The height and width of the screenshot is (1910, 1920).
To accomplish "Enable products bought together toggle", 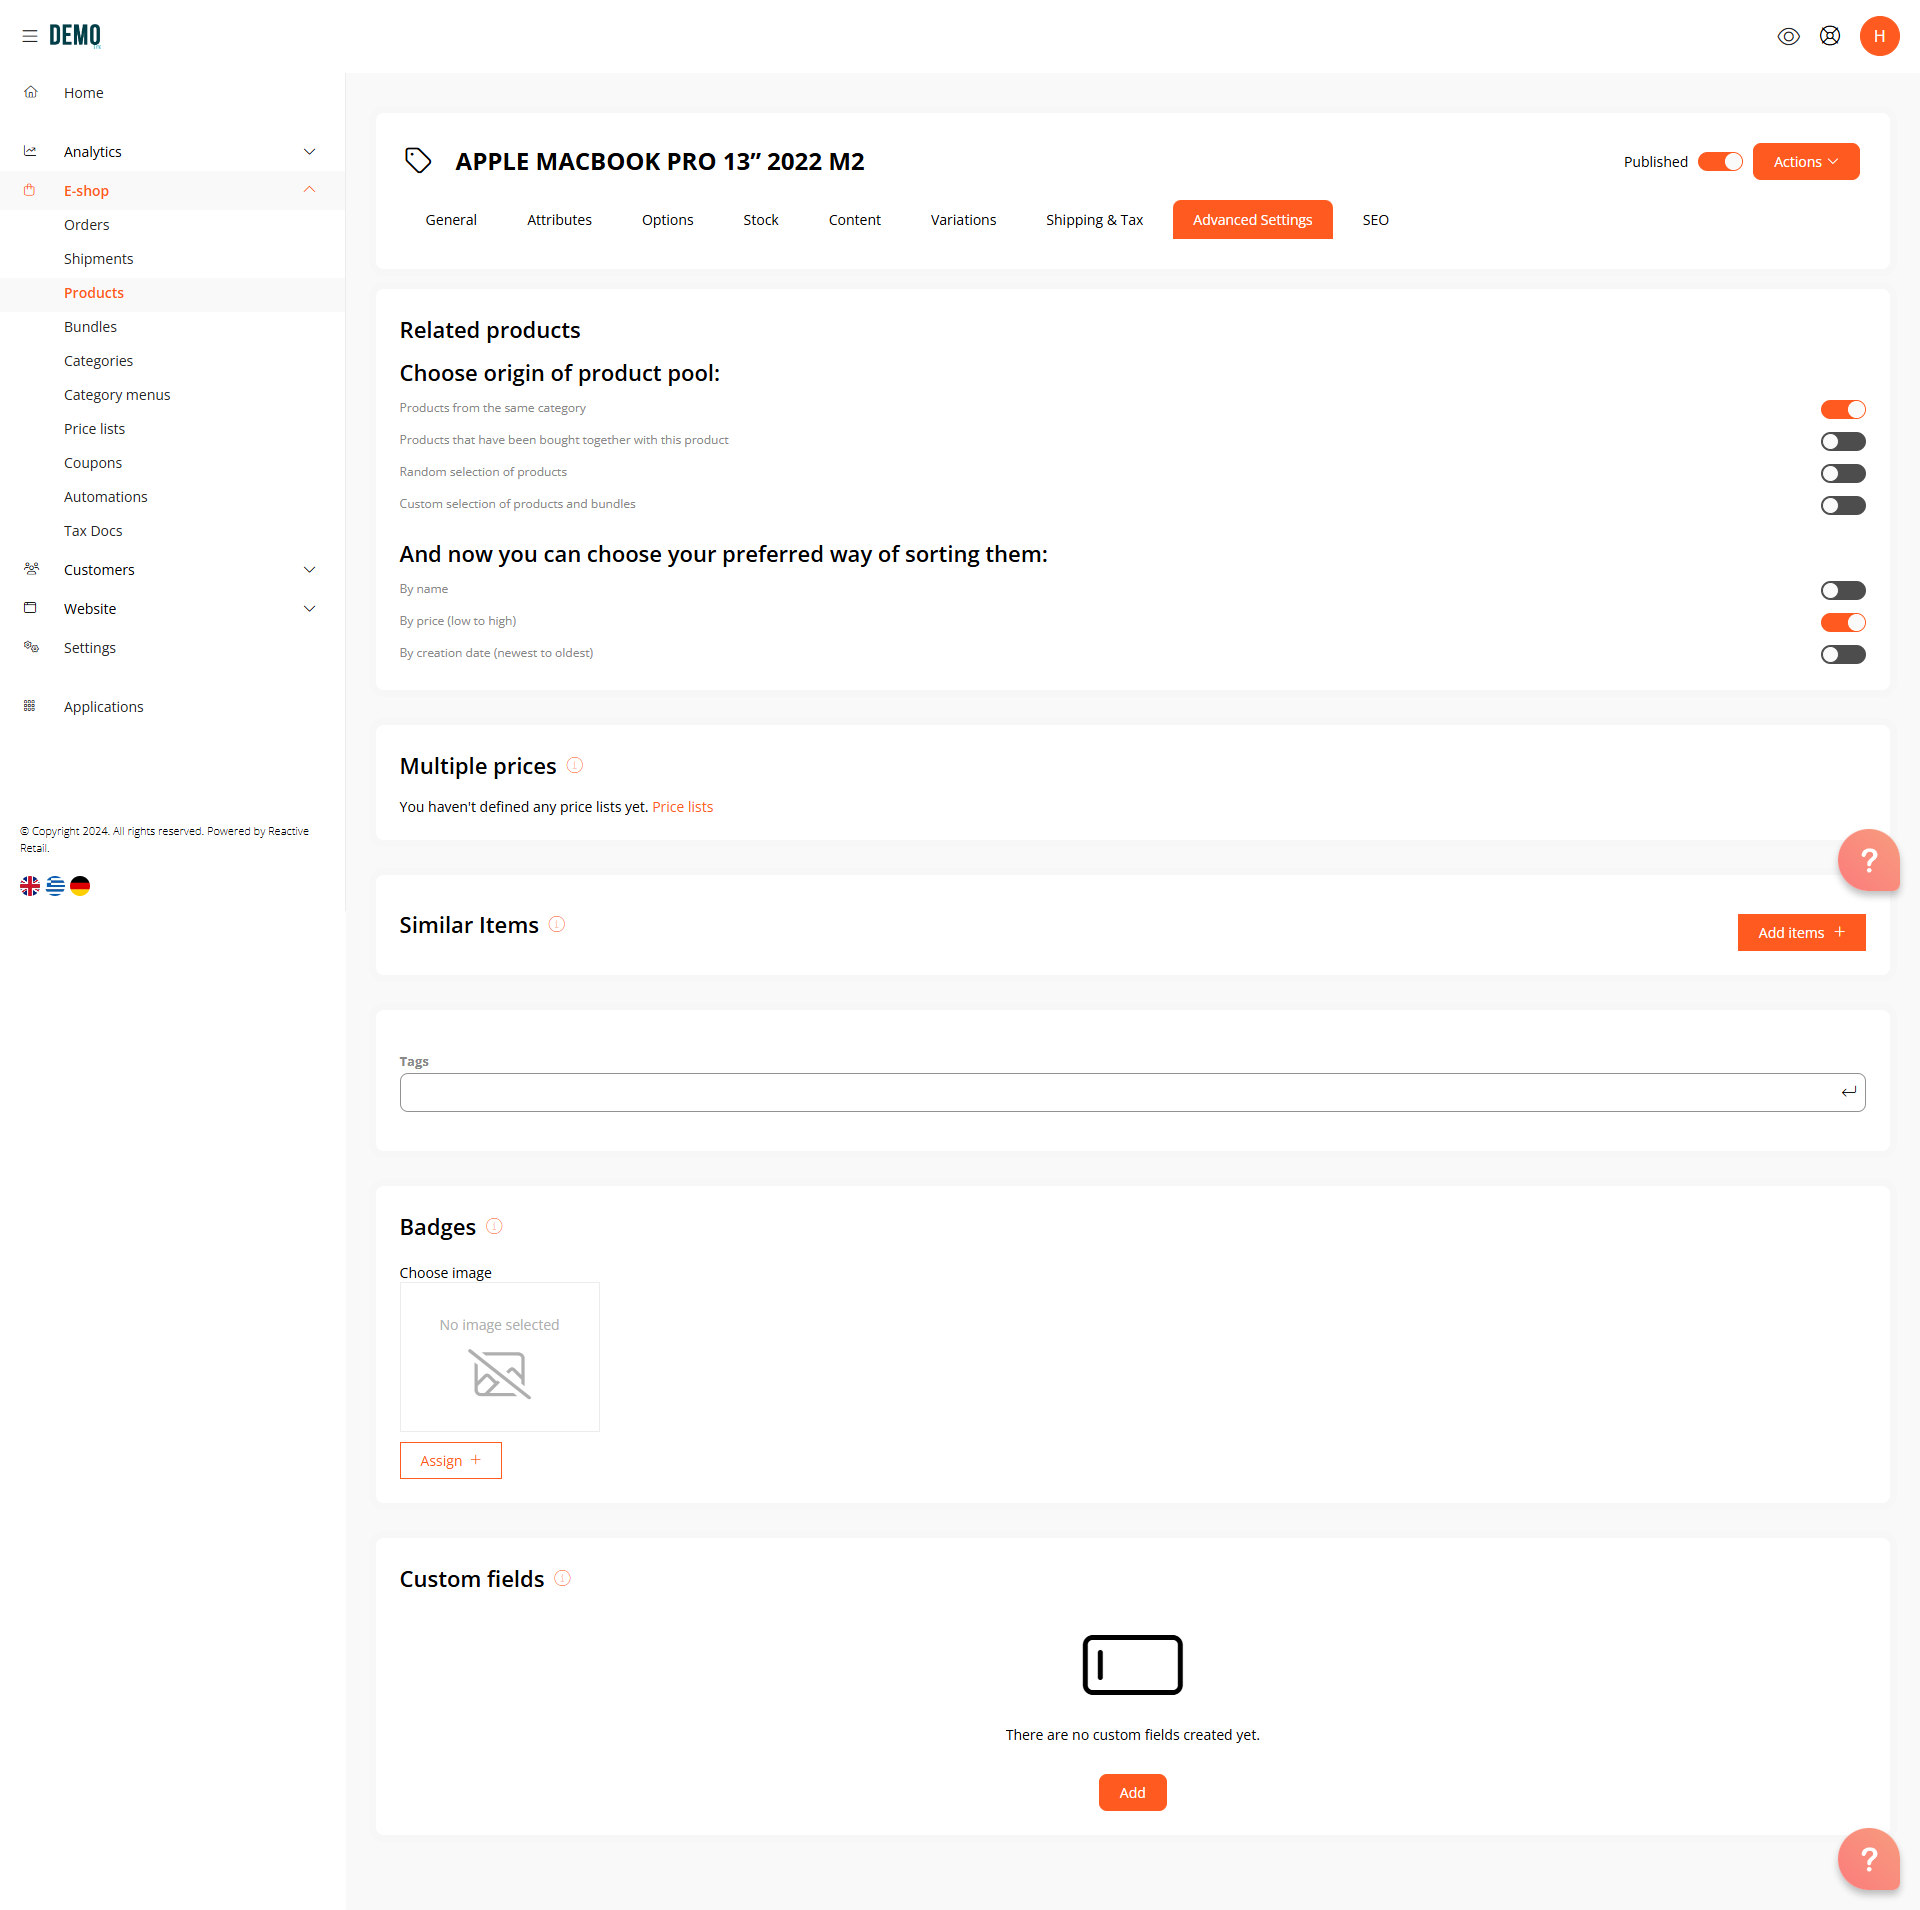I will point(1843,441).
